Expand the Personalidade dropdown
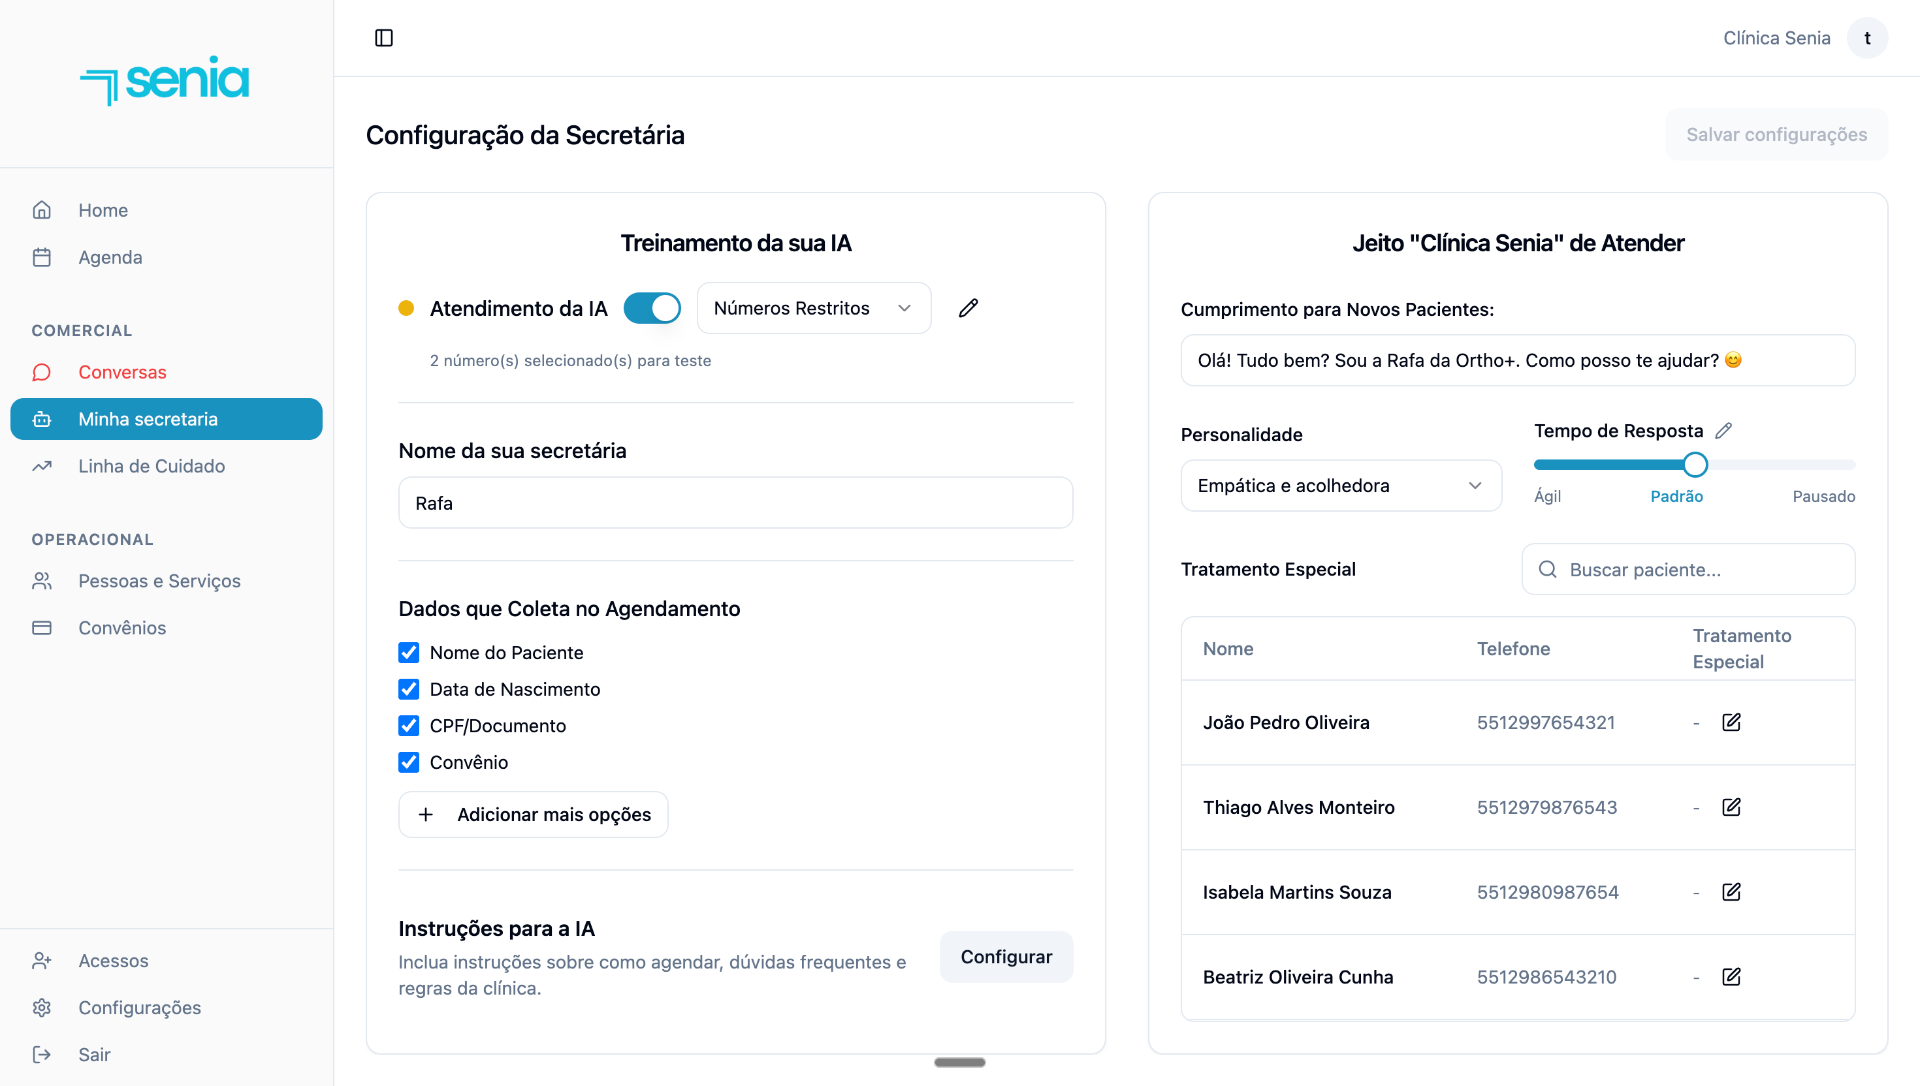 [x=1341, y=486]
